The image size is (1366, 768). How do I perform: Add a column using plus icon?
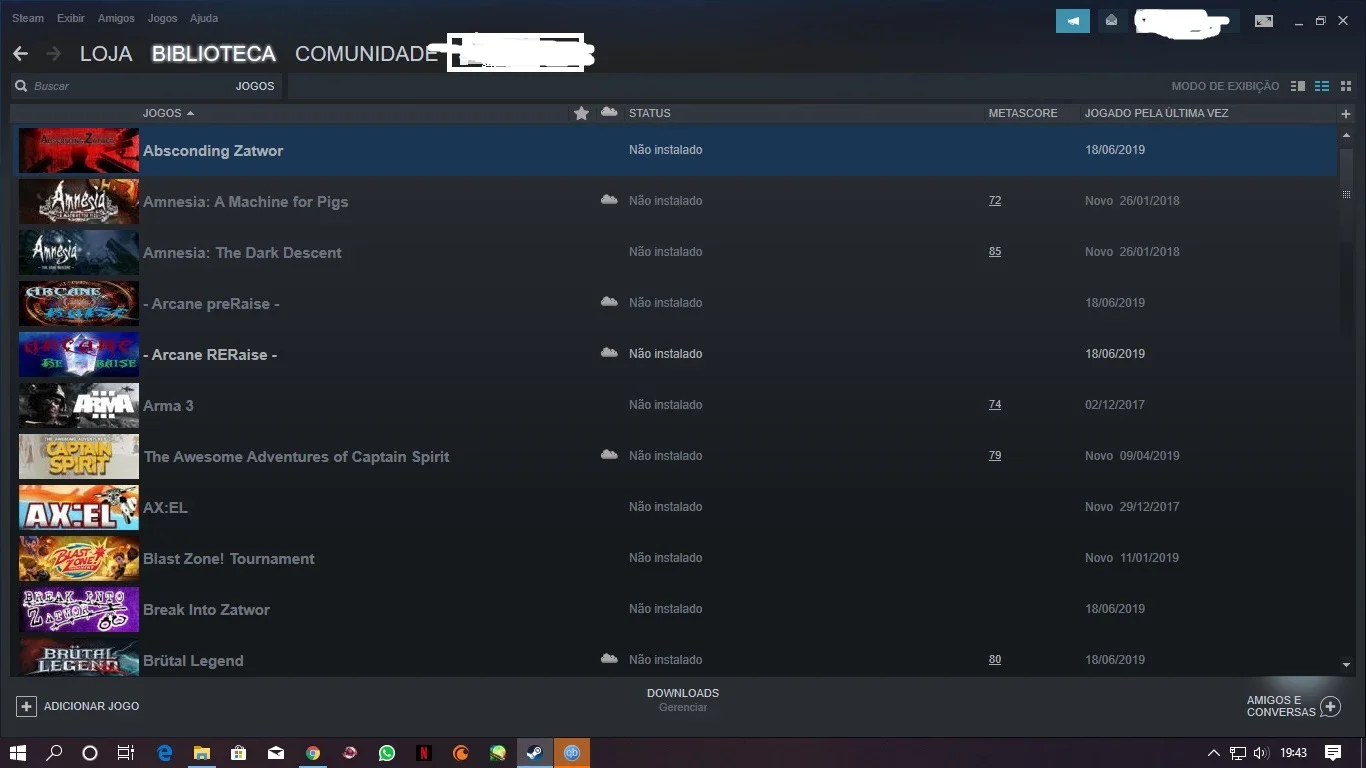pos(1346,114)
